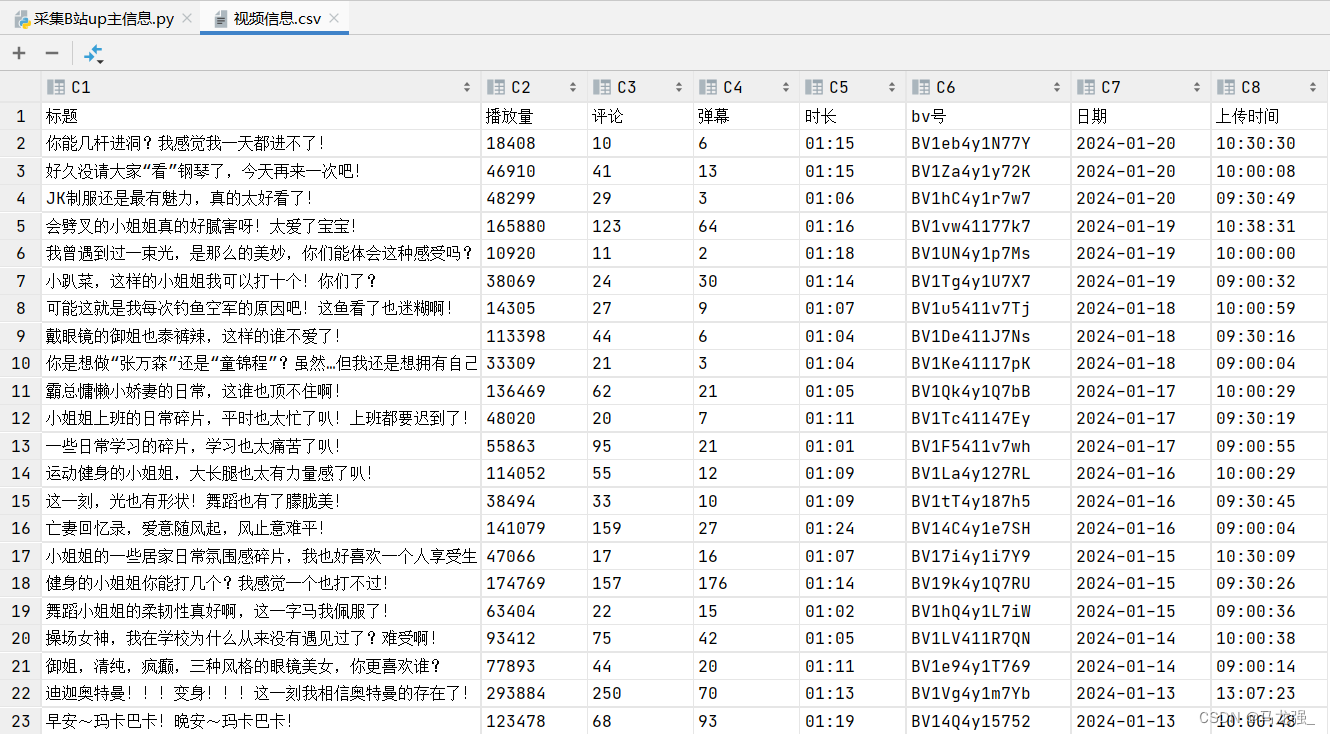1330x734 pixels.
Task: Select the upload time cell '09:30:45'
Action: (1270, 501)
